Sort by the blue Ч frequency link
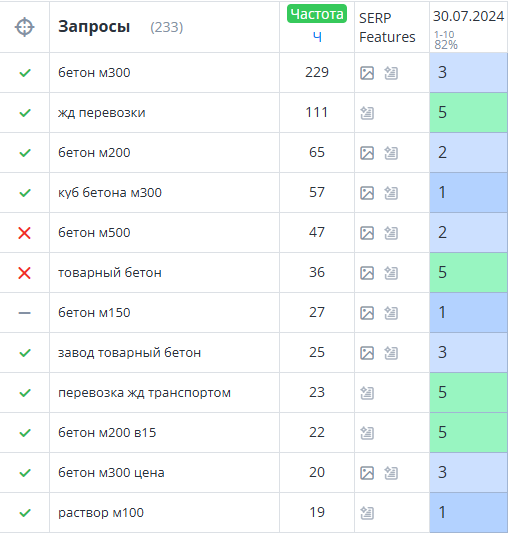 (317, 37)
